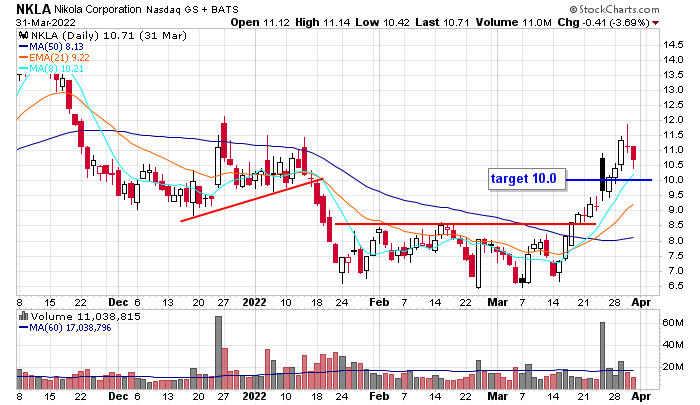Click the Chg -0.41 (-3.69%) value
Screen dimensions: 700x405
(603, 22)
